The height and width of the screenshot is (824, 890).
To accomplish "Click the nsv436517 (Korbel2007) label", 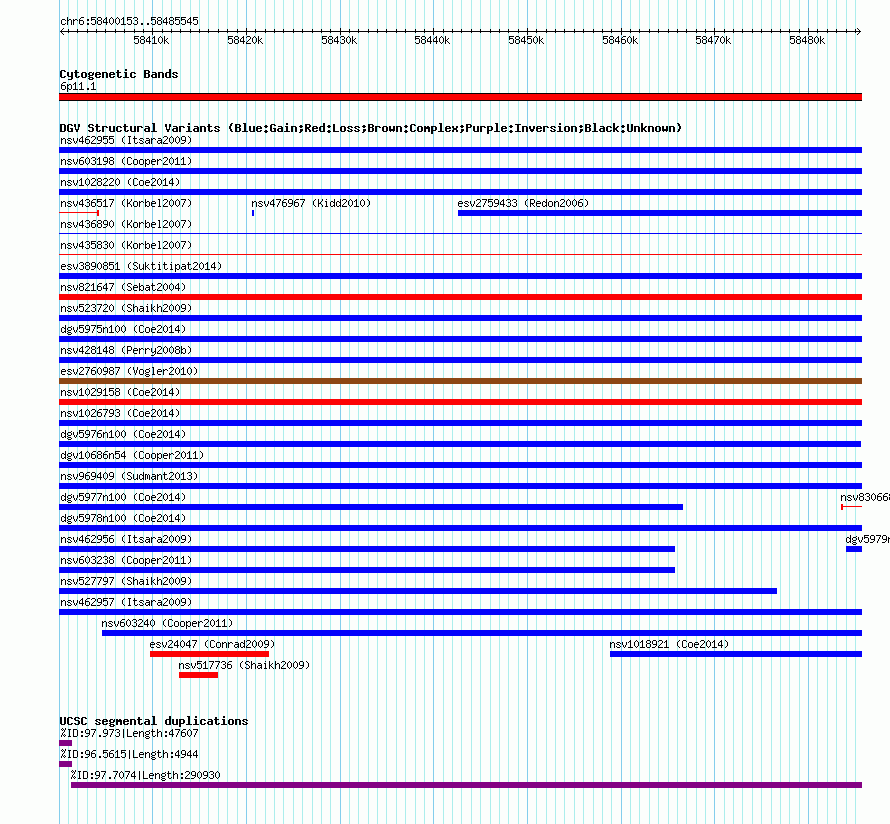I will point(126,203).
